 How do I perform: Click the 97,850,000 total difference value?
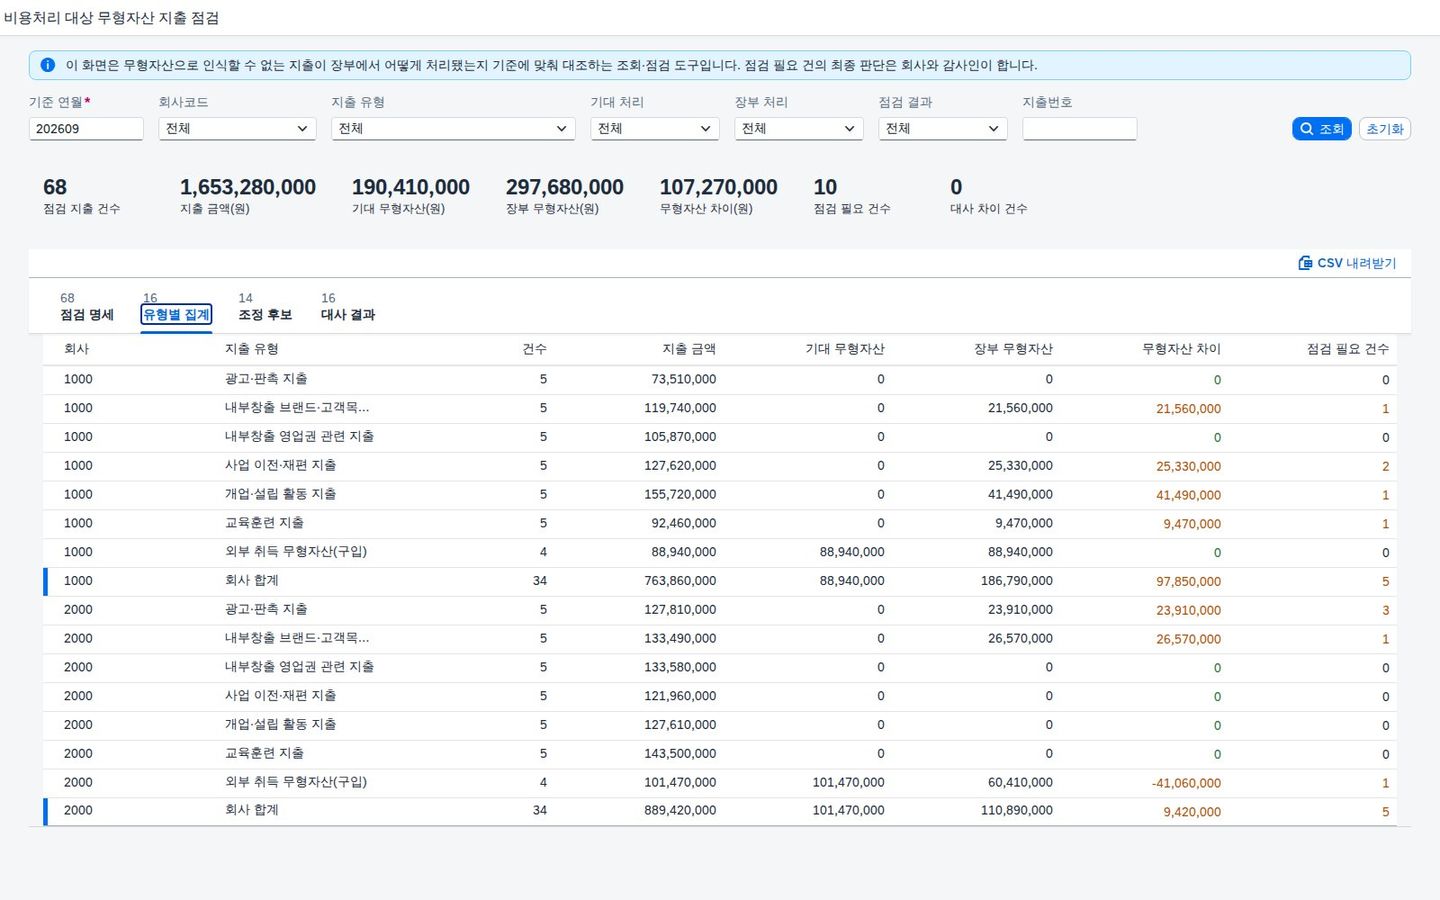[1188, 582]
